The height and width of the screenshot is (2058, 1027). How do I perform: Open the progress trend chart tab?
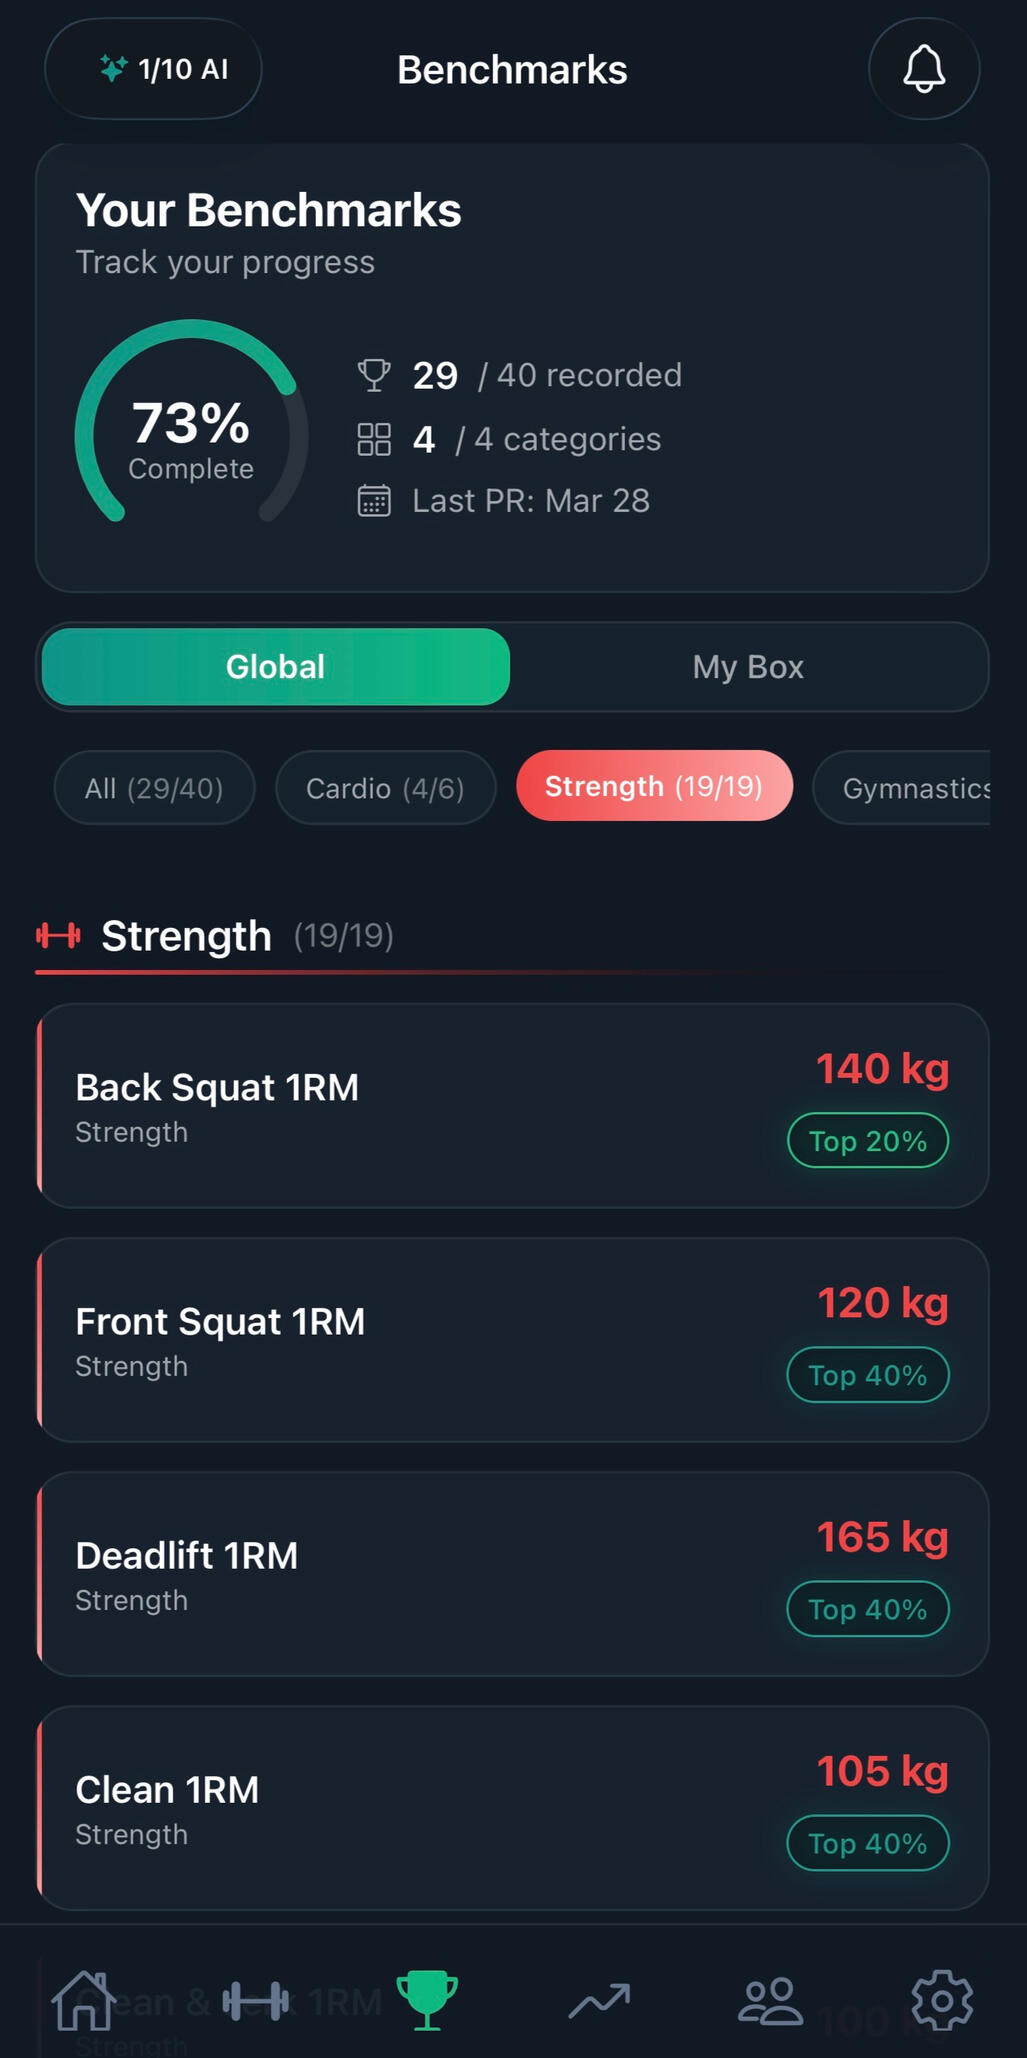599,2000
